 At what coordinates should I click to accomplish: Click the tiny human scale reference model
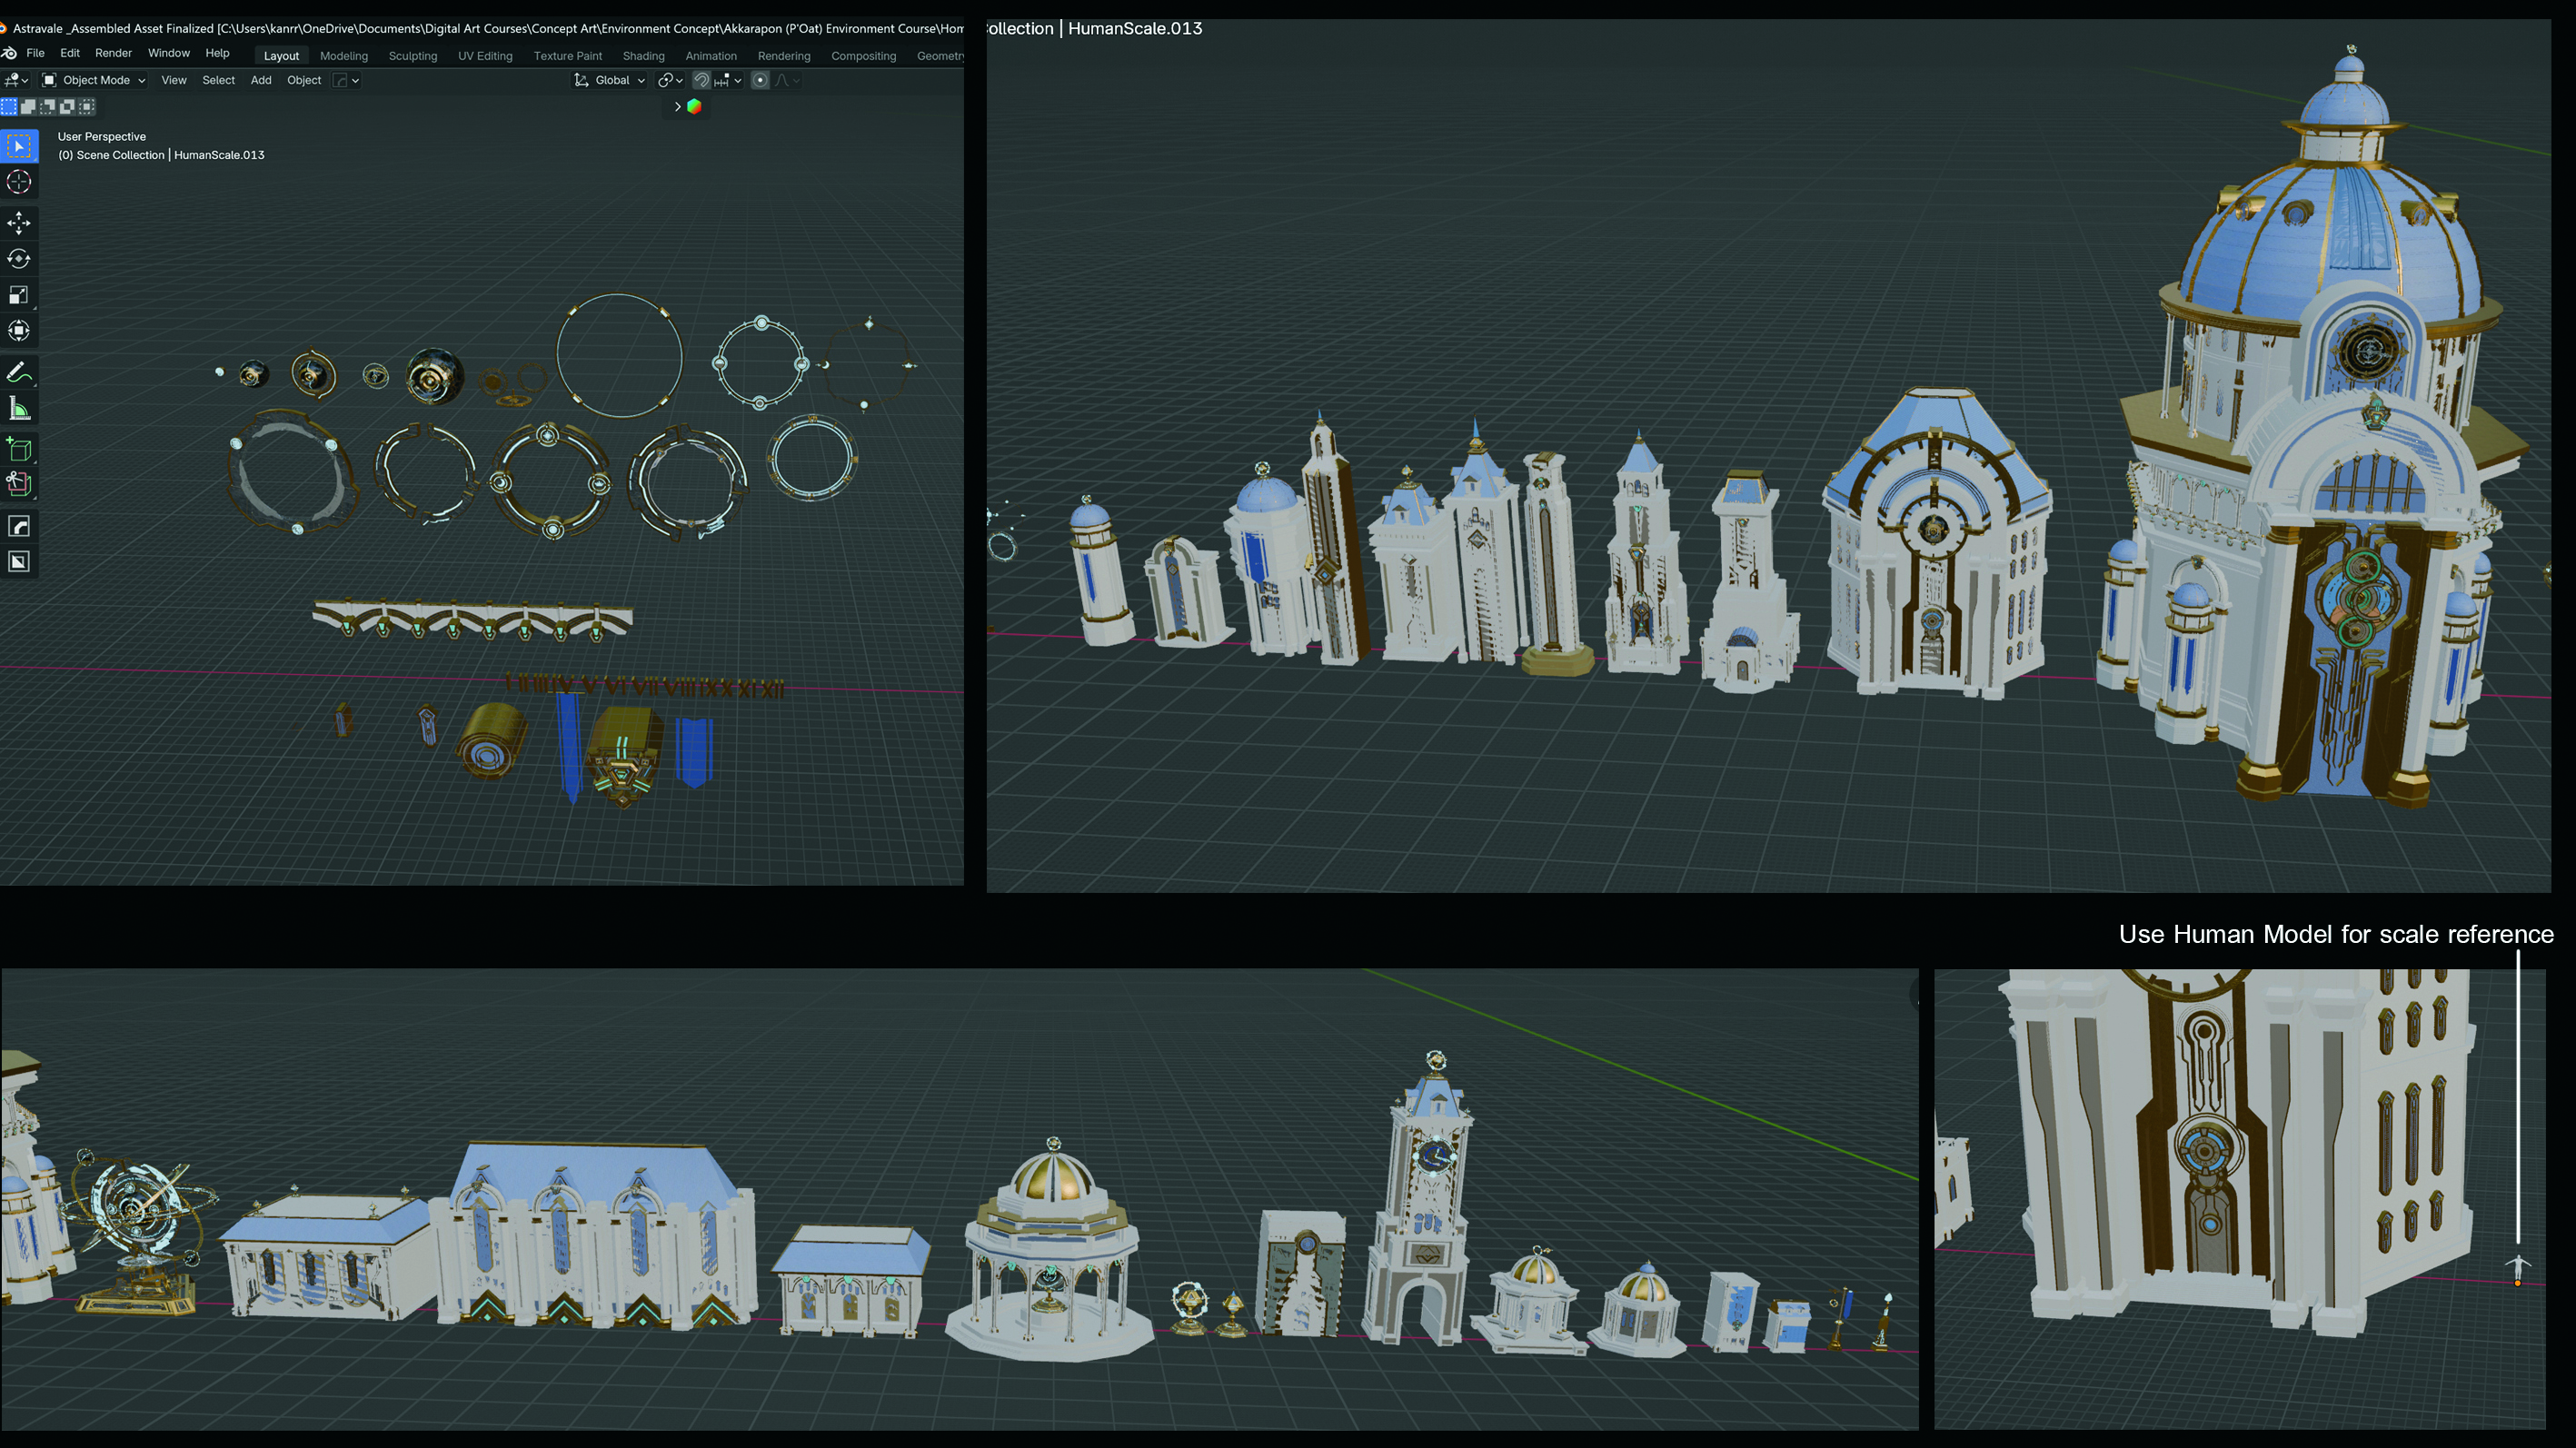click(2518, 1270)
